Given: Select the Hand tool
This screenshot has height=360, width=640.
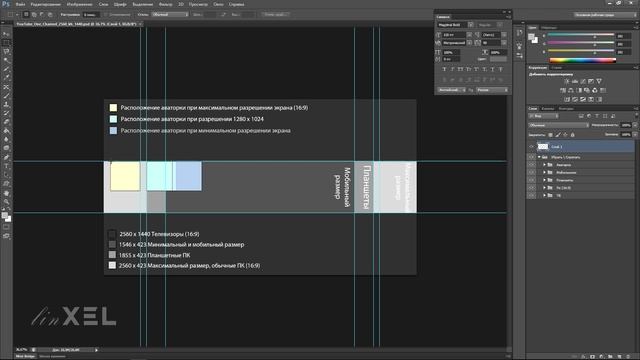Looking at the screenshot, I should pyautogui.click(x=6, y=193).
